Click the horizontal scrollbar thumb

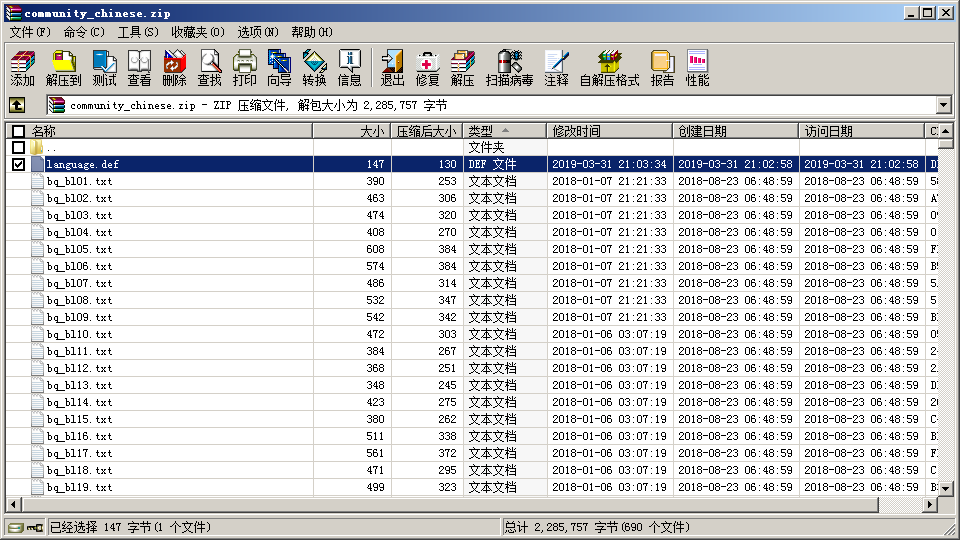point(450,504)
